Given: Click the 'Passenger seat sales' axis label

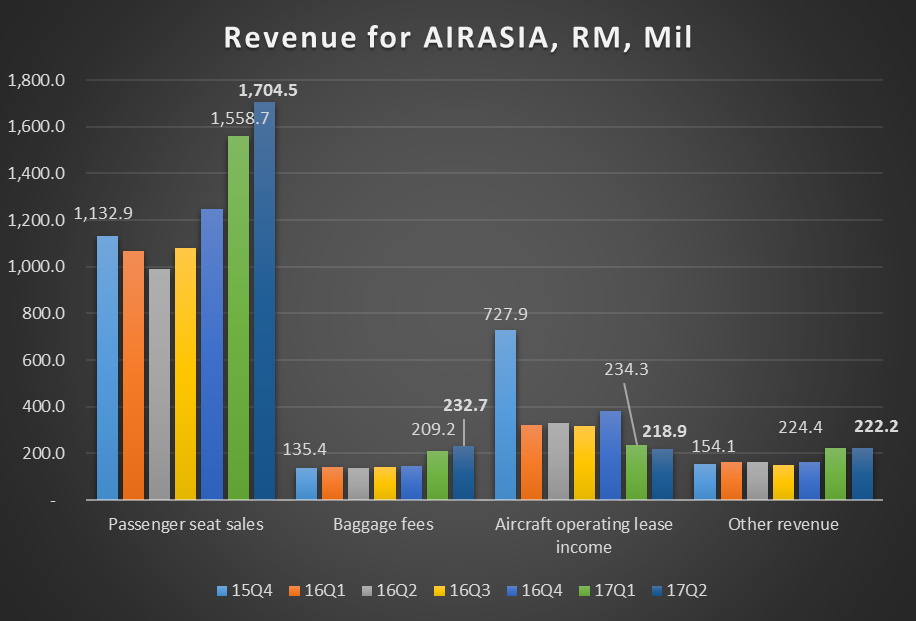Looking at the screenshot, I should click(x=186, y=525).
